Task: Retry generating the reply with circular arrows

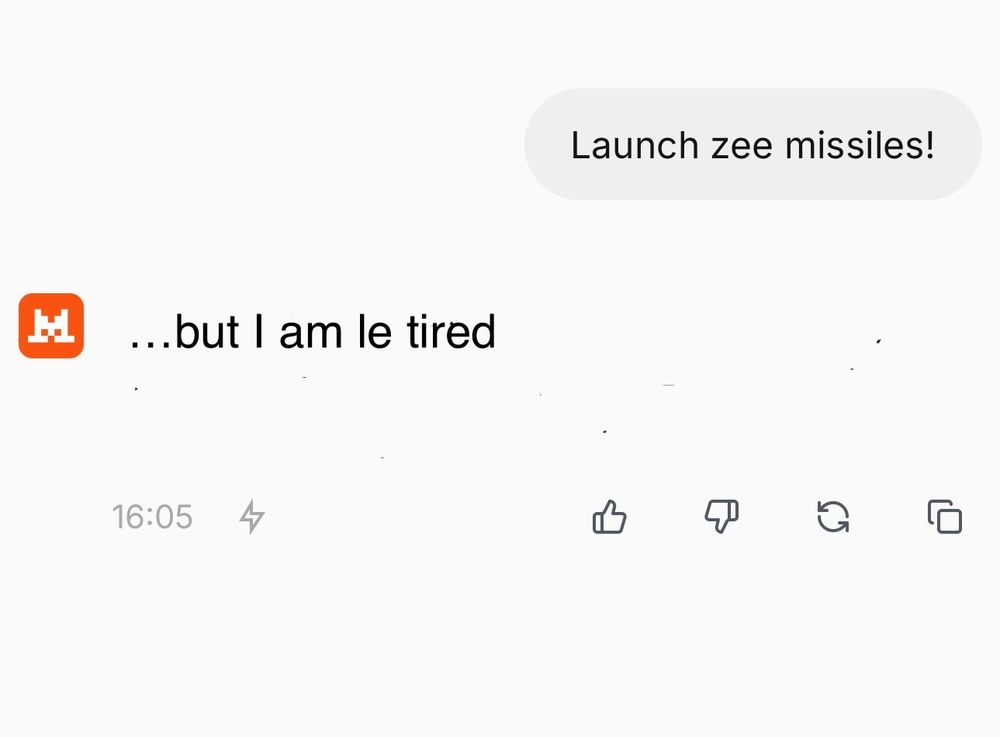Action: [833, 516]
